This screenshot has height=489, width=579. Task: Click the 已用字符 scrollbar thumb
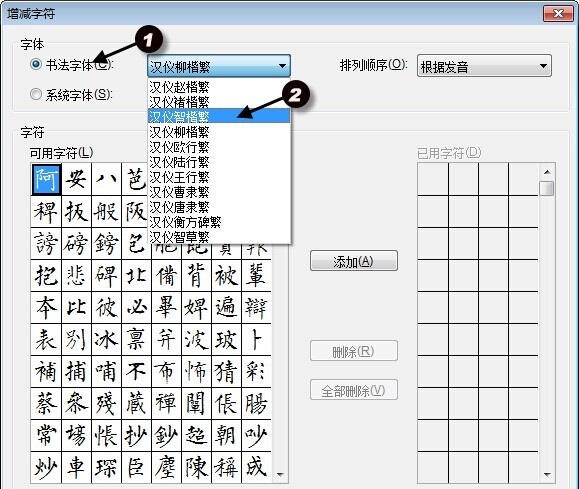point(547,188)
